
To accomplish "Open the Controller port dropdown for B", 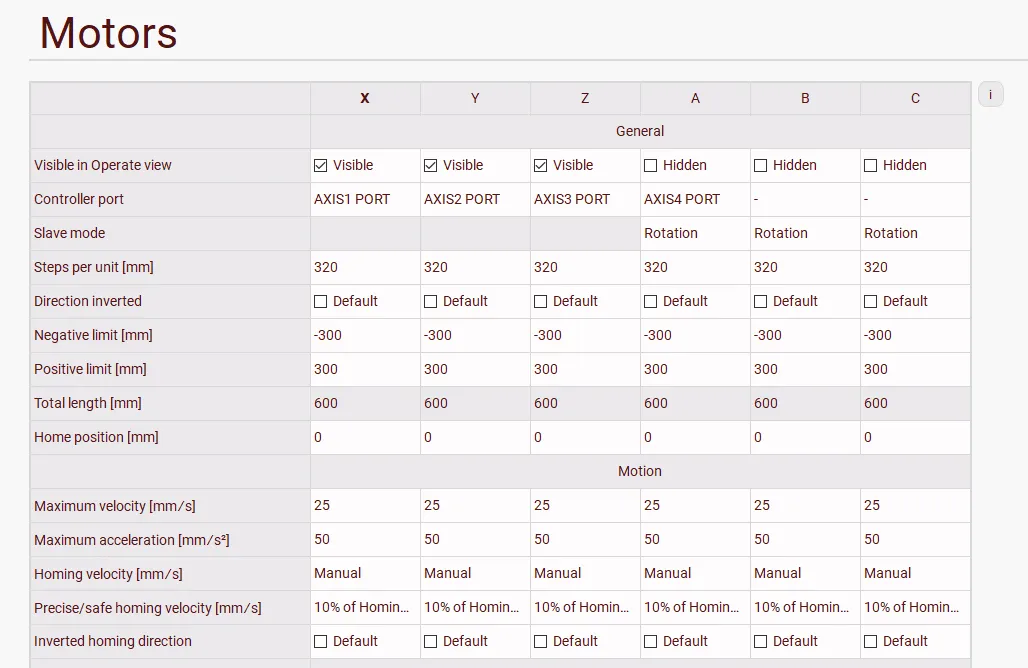I will pos(806,199).
